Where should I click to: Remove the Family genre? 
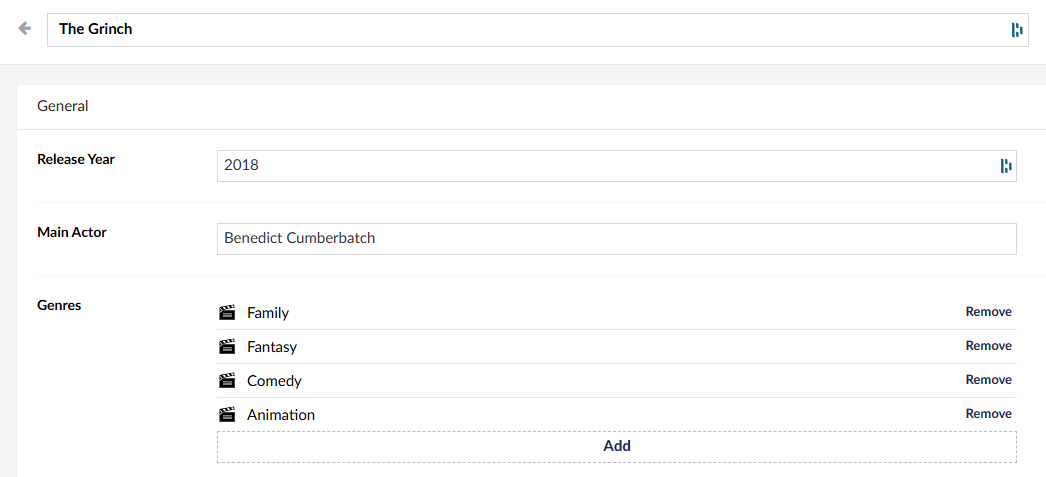pos(989,312)
